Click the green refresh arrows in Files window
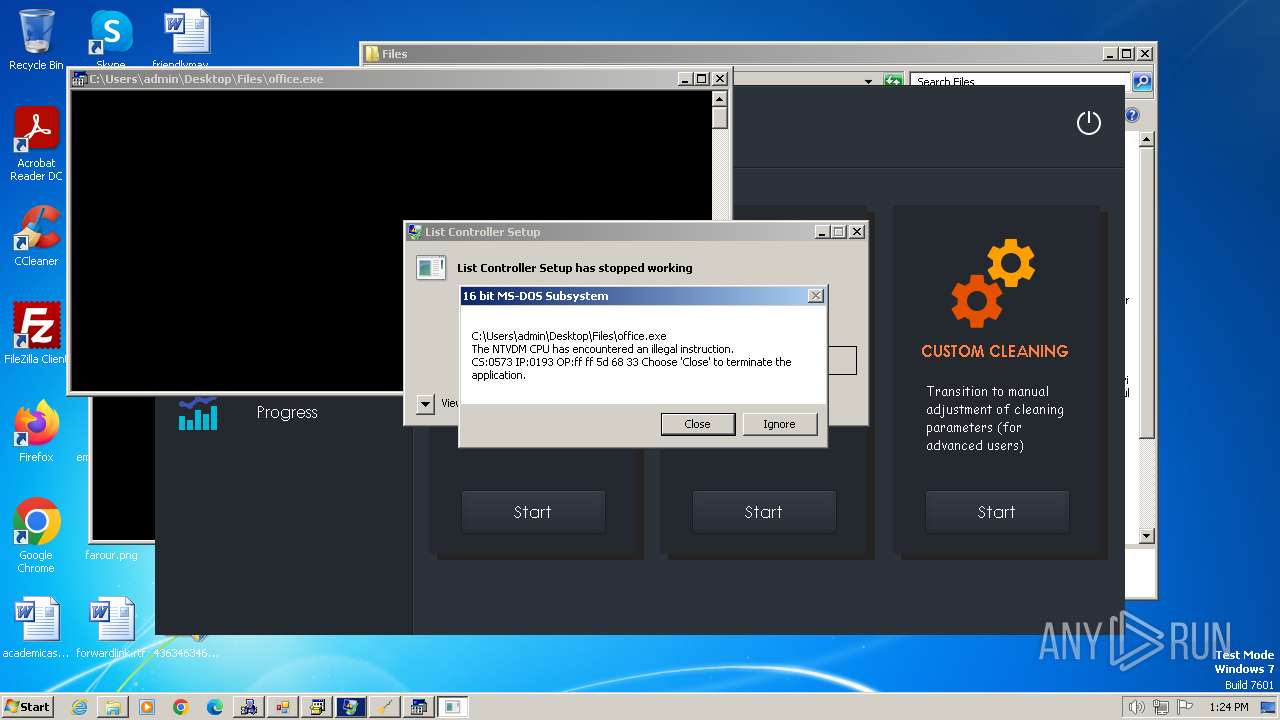This screenshot has width=1280, height=720. pos(893,82)
